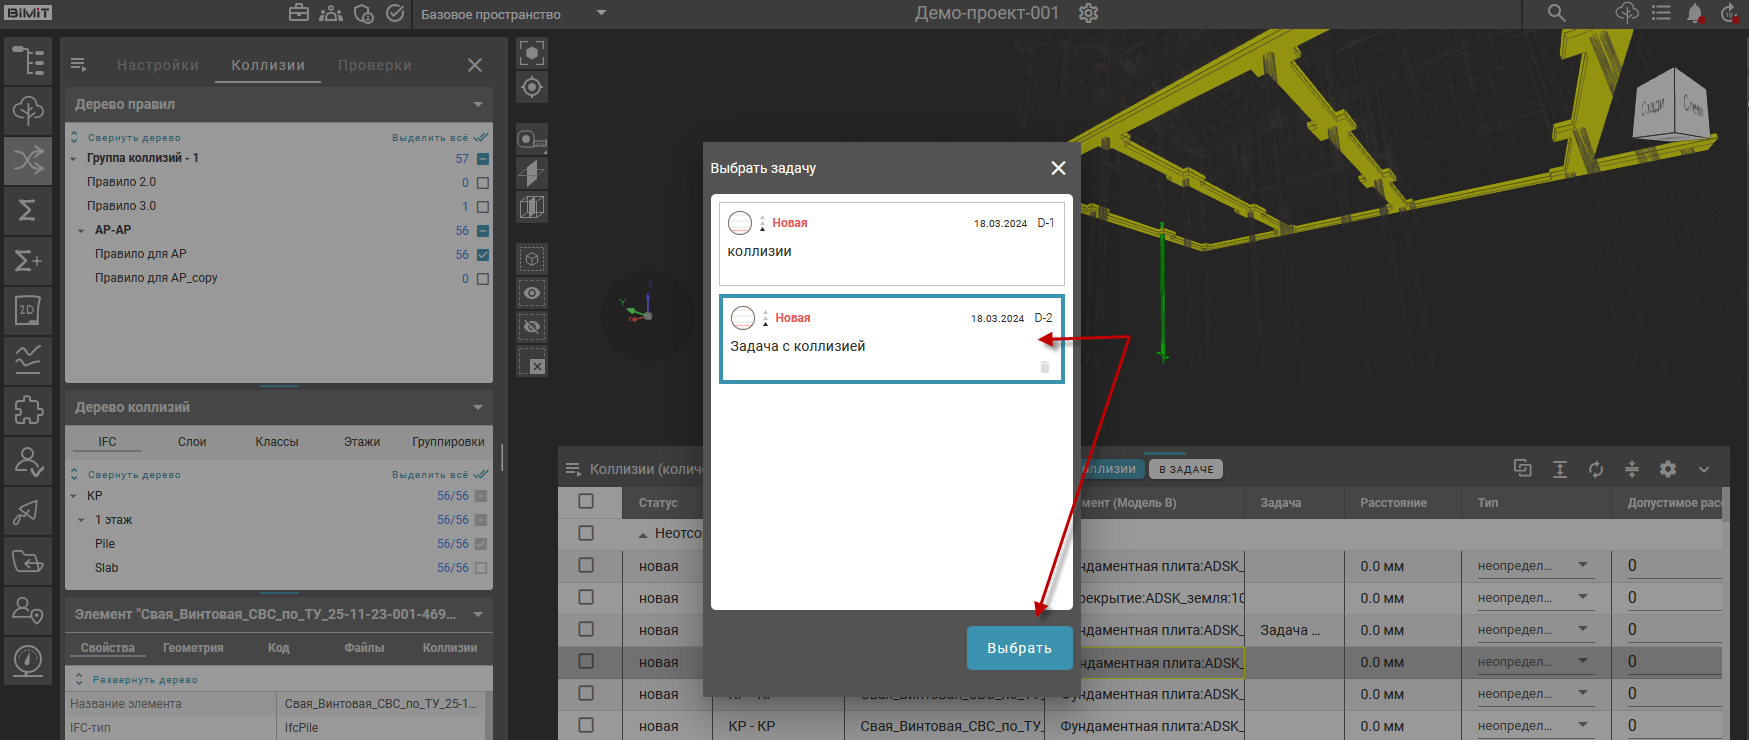The width and height of the screenshot is (1749, 740).
Task: Toggle checkbox for Правило 2.0
Action: point(483,183)
